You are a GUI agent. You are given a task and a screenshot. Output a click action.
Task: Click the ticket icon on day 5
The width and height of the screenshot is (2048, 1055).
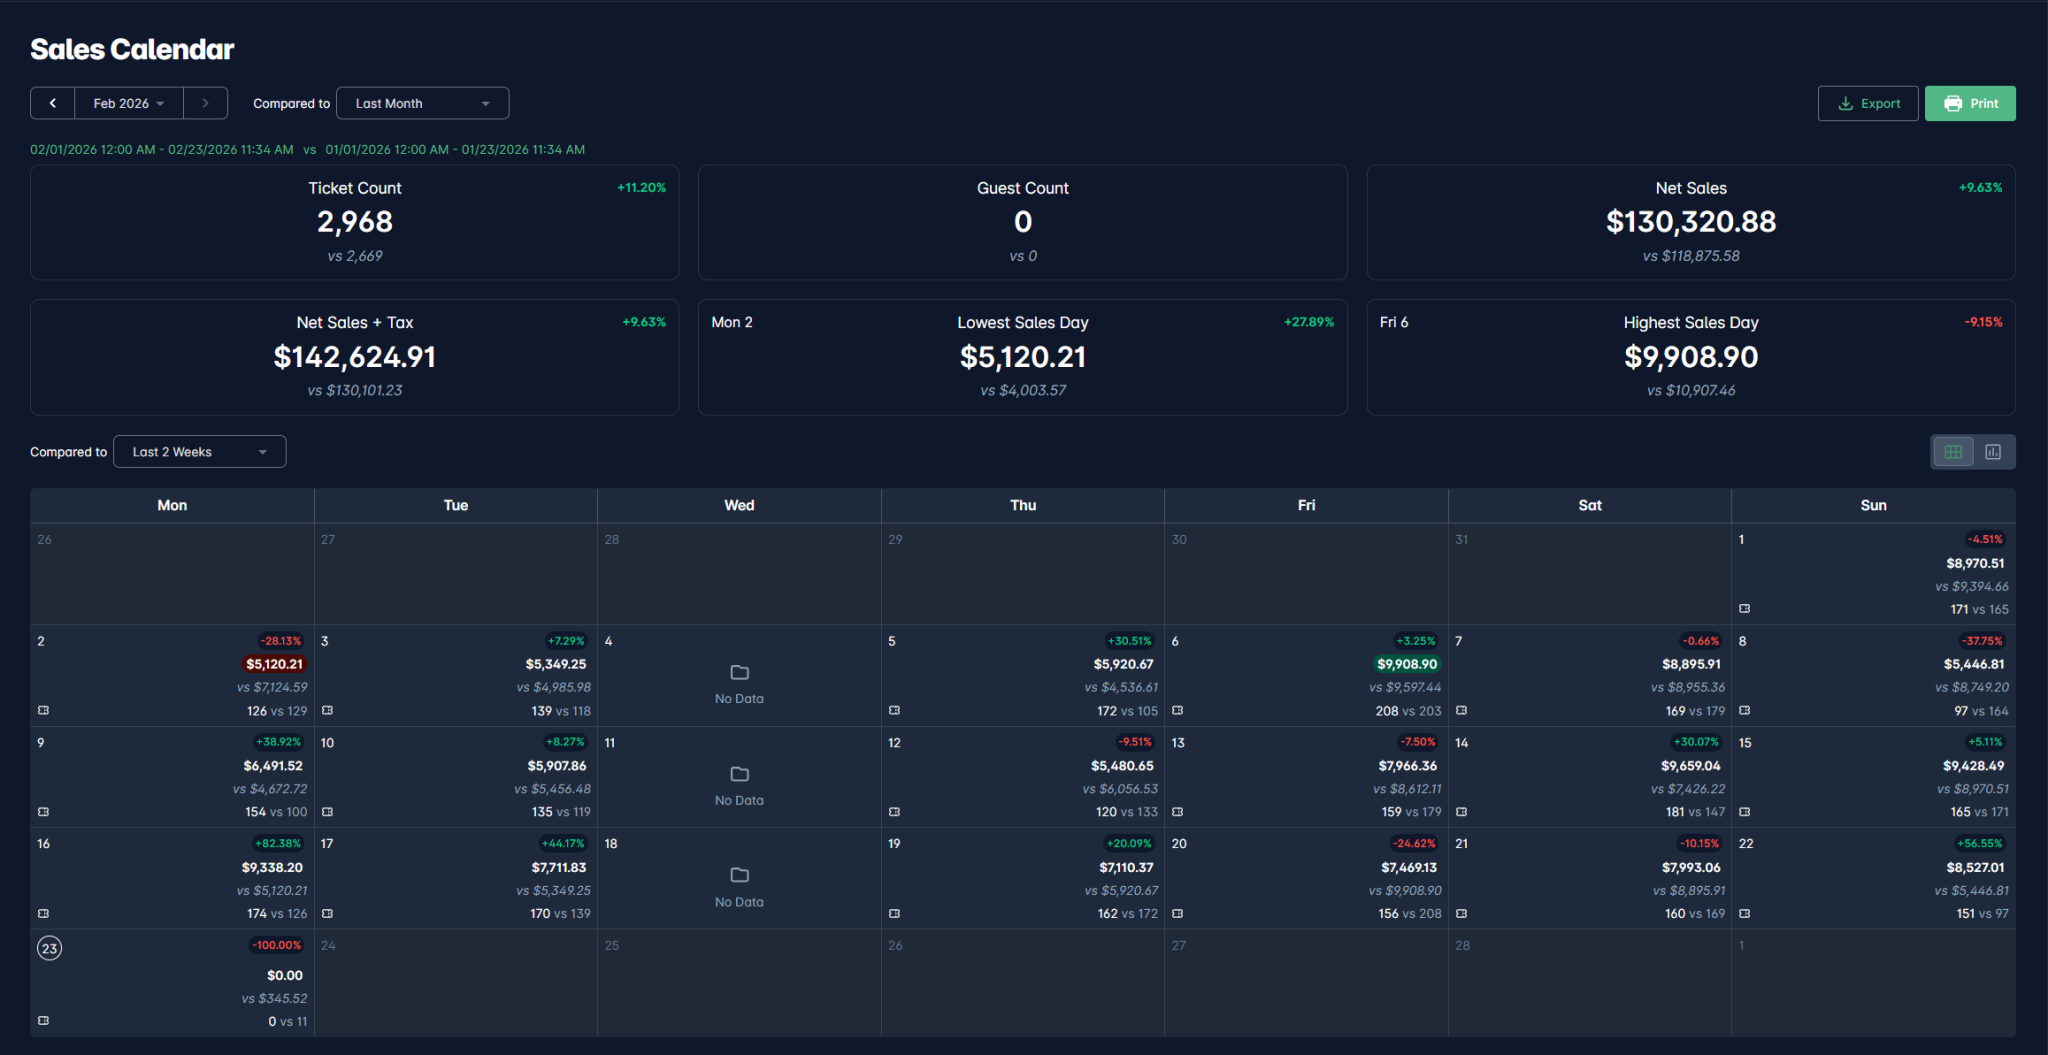tap(894, 710)
